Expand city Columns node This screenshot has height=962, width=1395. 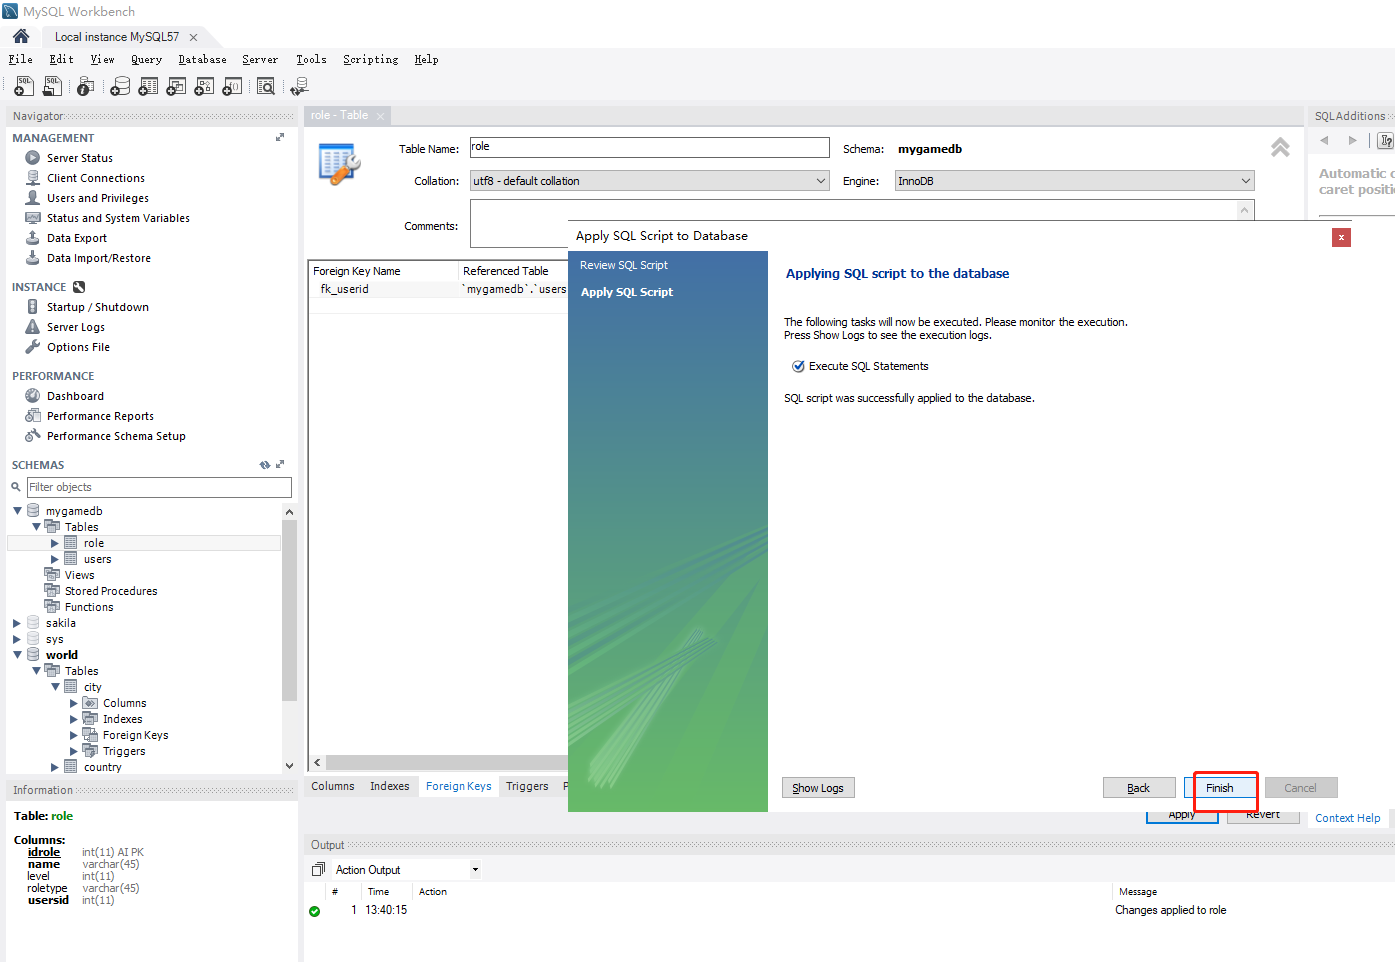click(74, 703)
